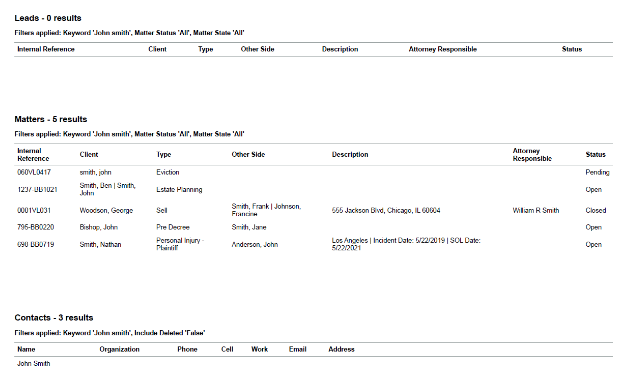Select matter reference 1237-BB1021

point(37,190)
